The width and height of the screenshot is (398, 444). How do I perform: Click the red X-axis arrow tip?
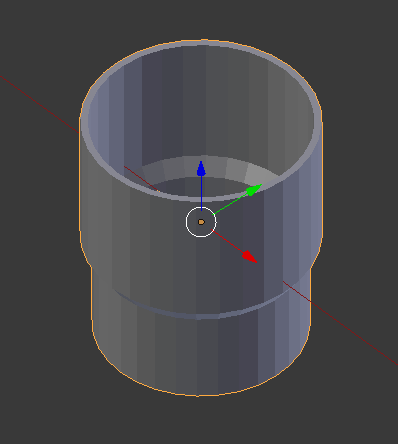(250, 257)
